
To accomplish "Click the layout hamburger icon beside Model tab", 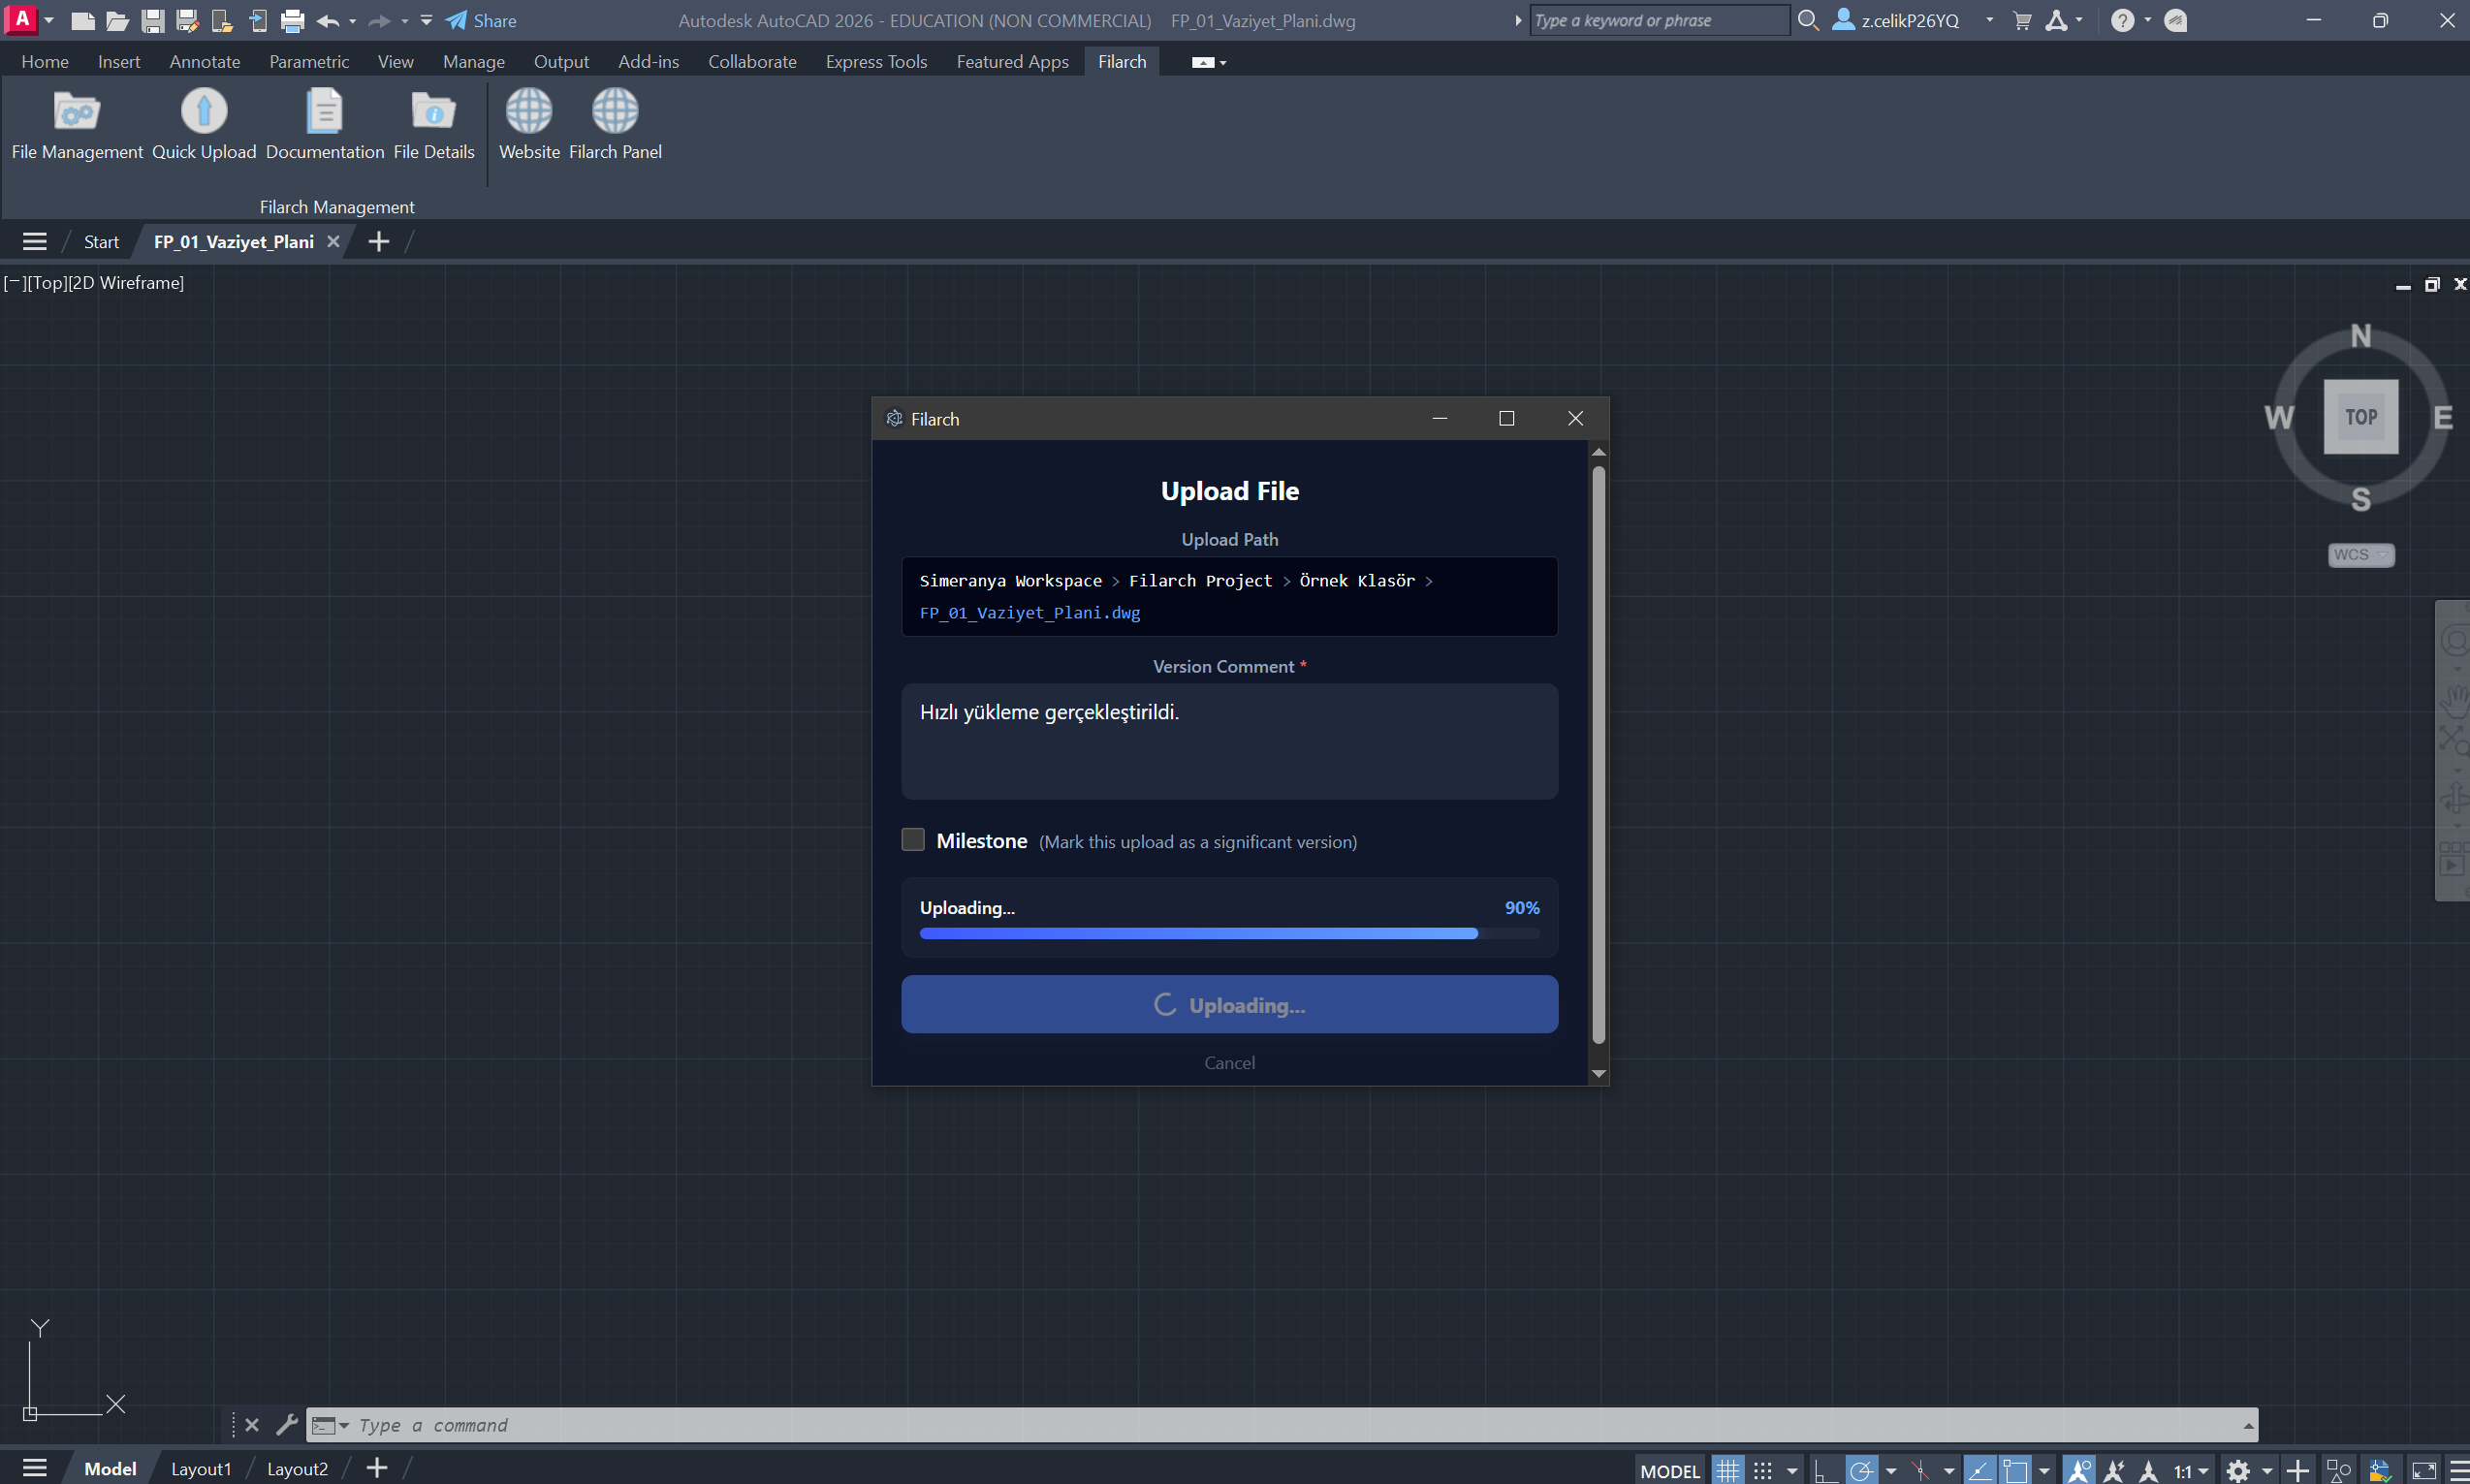I will click(x=35, y=1468).
